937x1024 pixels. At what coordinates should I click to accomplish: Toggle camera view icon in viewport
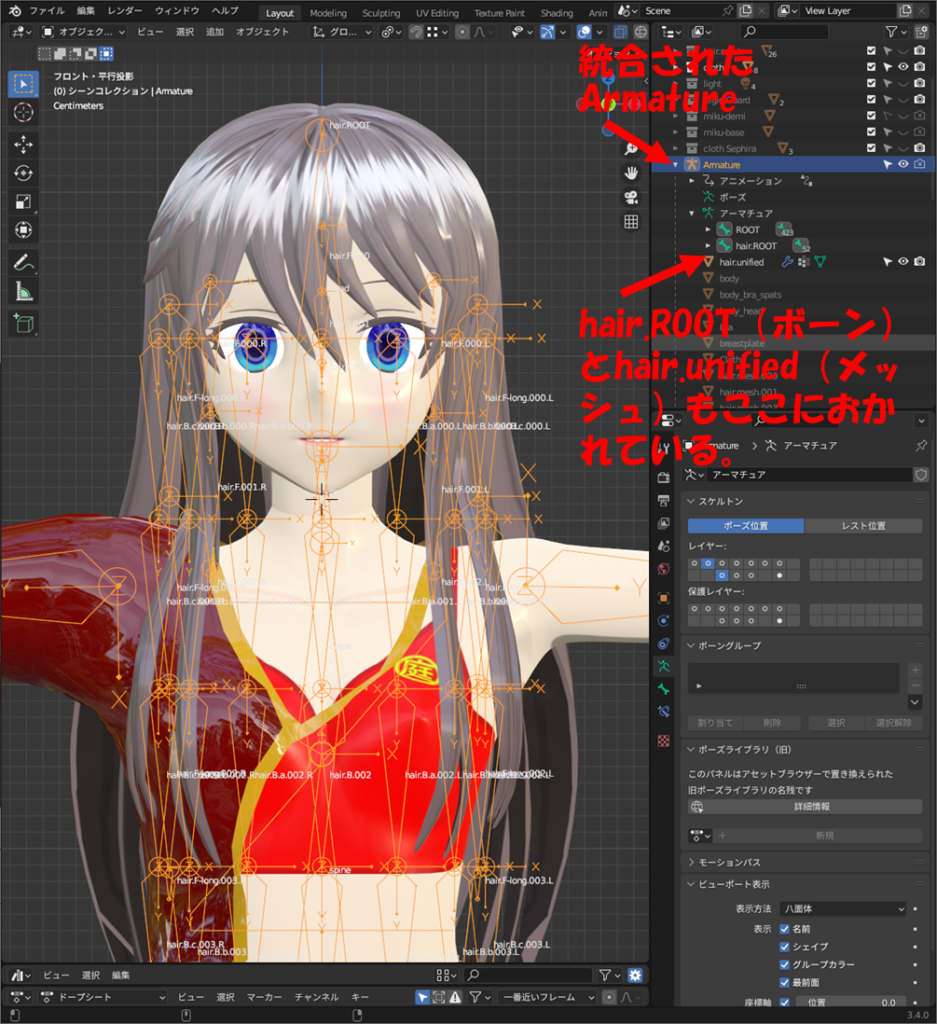pos(631,197)
